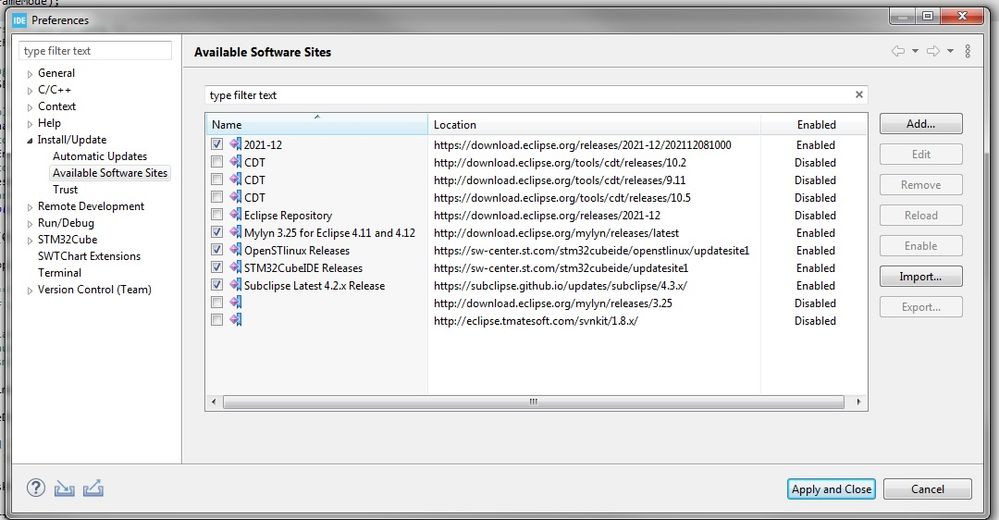
Task: Click the Import... button
Action: point(921,277)
